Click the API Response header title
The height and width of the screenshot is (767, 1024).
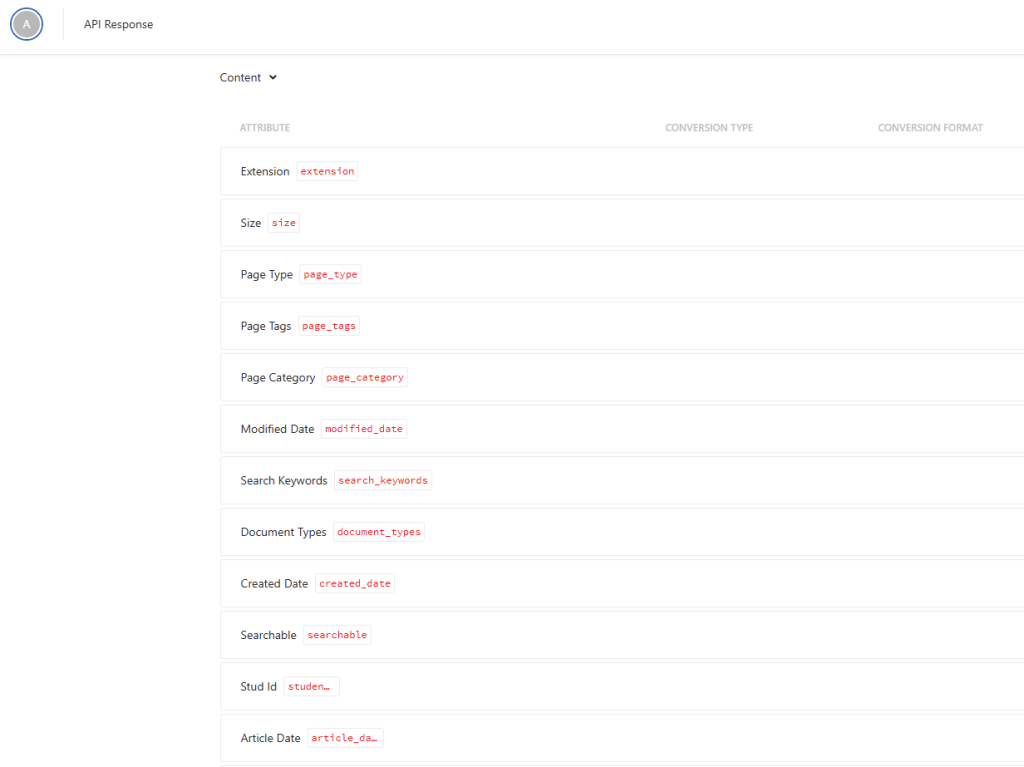pyautogui.click(x=118, y=24)
